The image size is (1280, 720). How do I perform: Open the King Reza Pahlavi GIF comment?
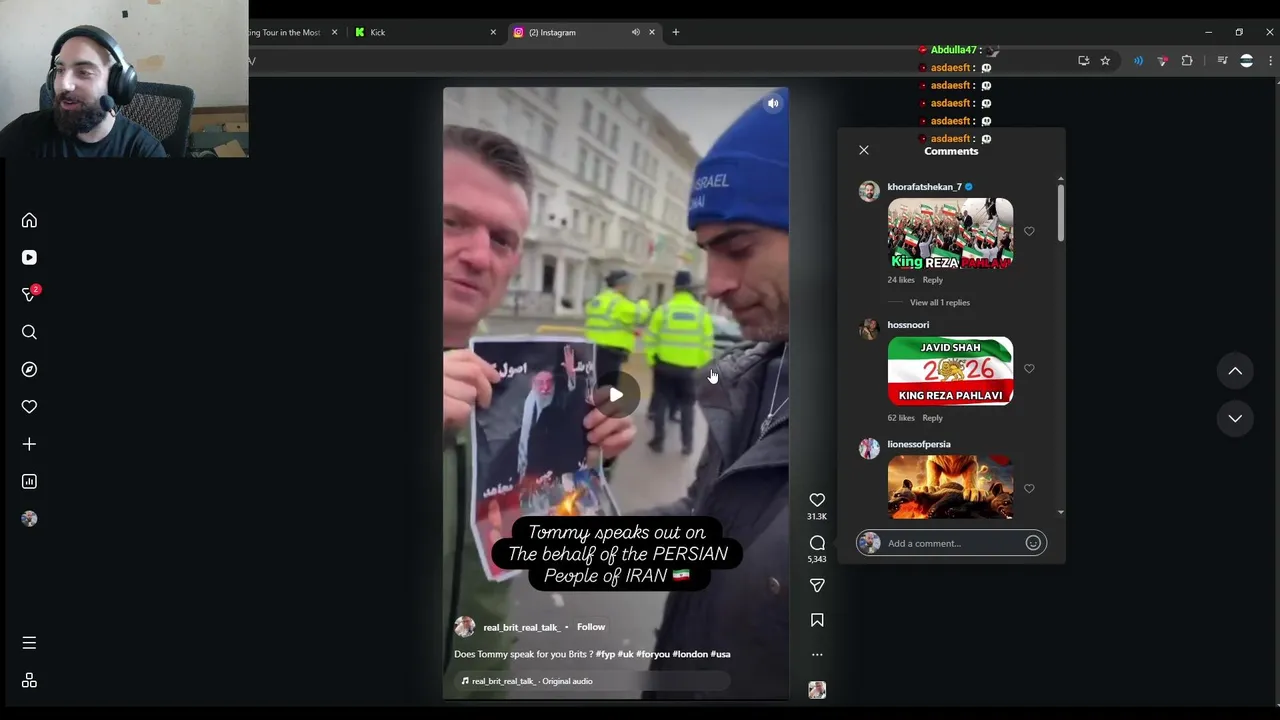[950, 234]
